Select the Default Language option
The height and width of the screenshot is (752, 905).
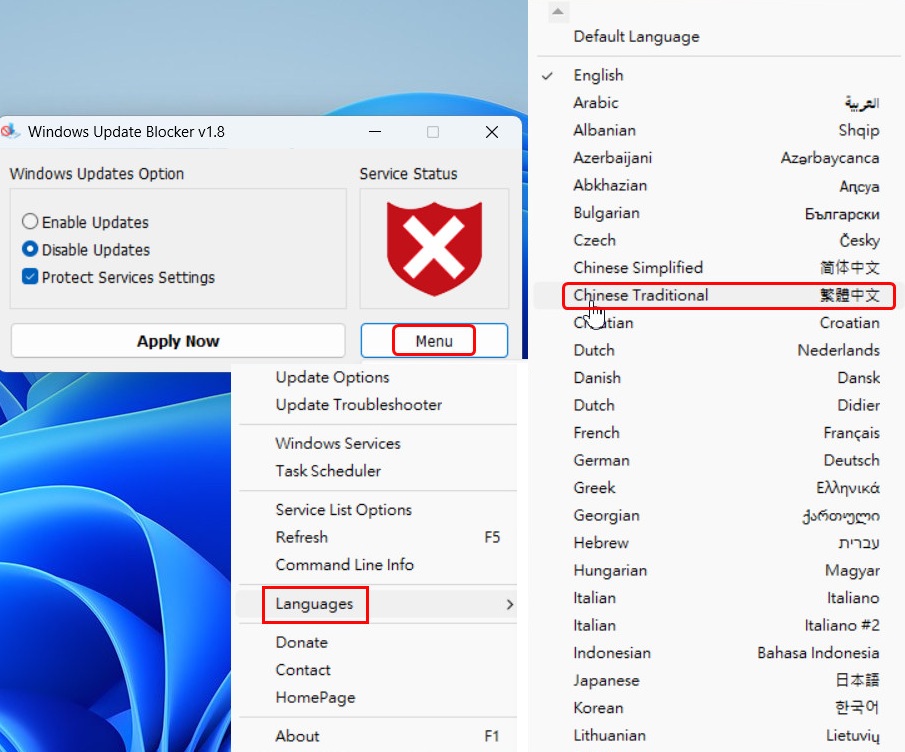636,37
